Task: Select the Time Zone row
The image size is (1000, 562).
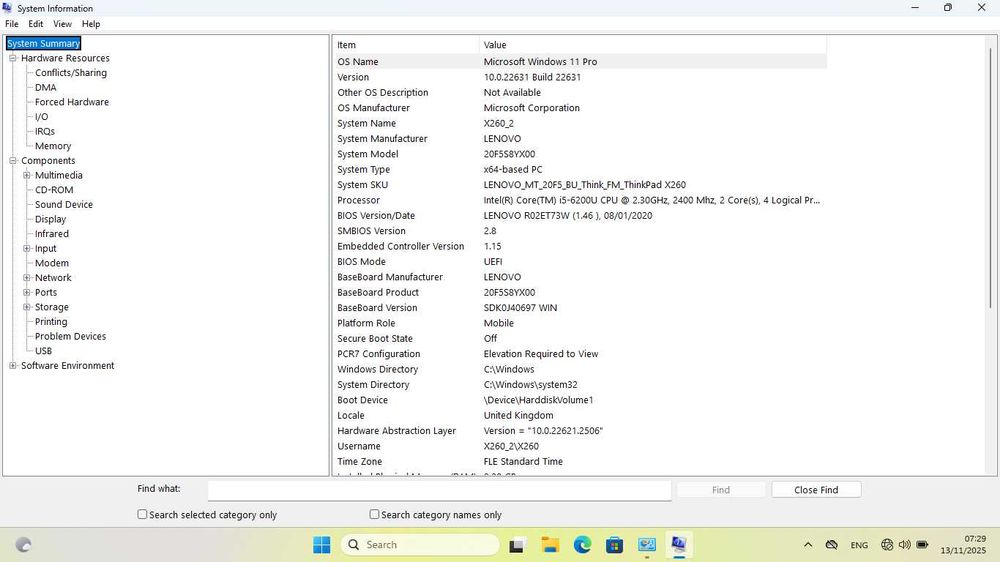Action: tap(580, 462)
